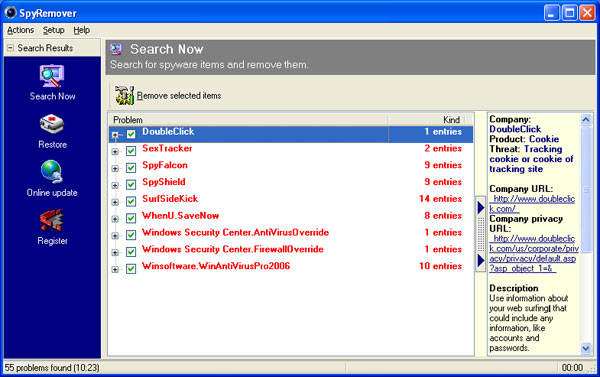This screenshot has height=377, width=600.
Task: Uncheck the AntiVirusOverride entry checkbox
Action: click(131, 235)
